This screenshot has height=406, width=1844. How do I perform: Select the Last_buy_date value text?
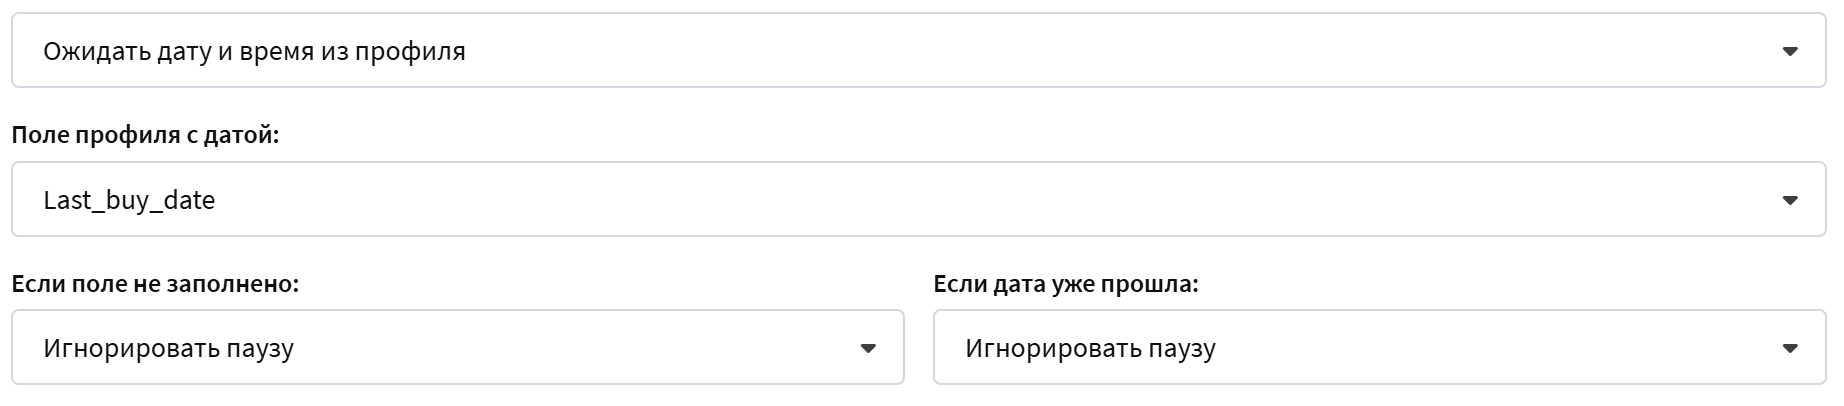click(x=129, y=200)
